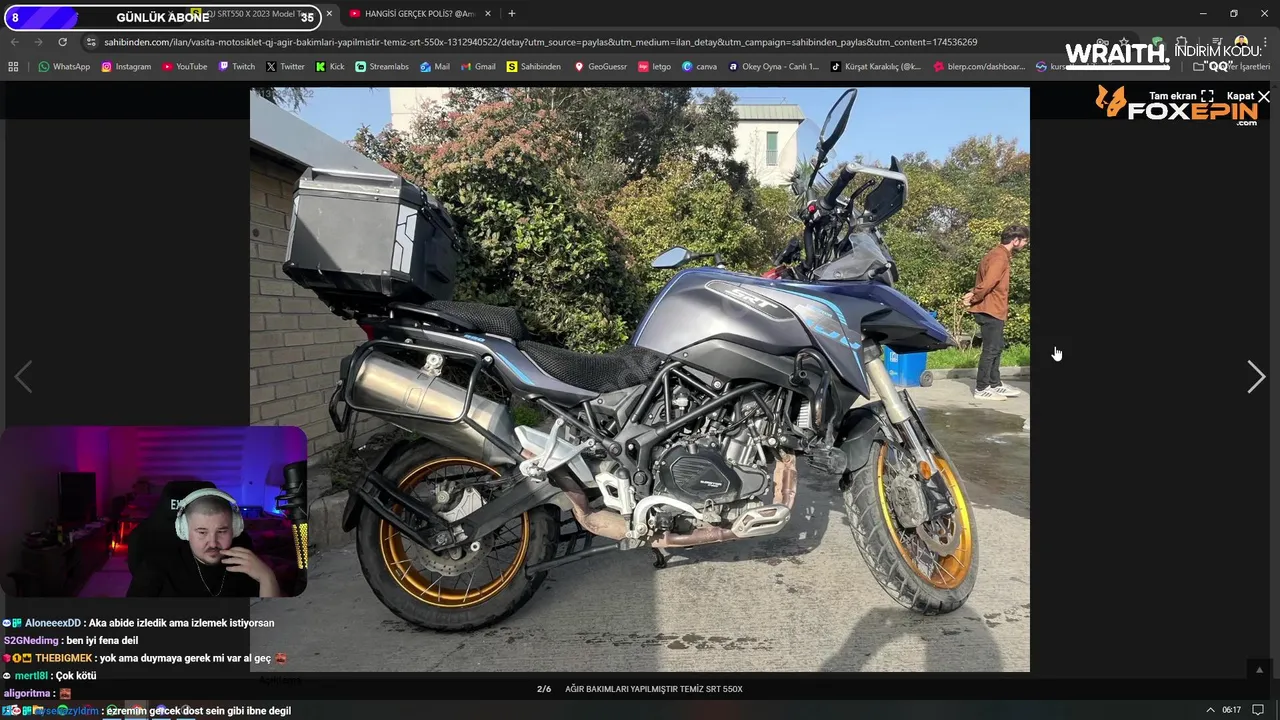Show the previous listing photo arrow
Viewport: 1280px width, 720px height.
click(23, 376)
